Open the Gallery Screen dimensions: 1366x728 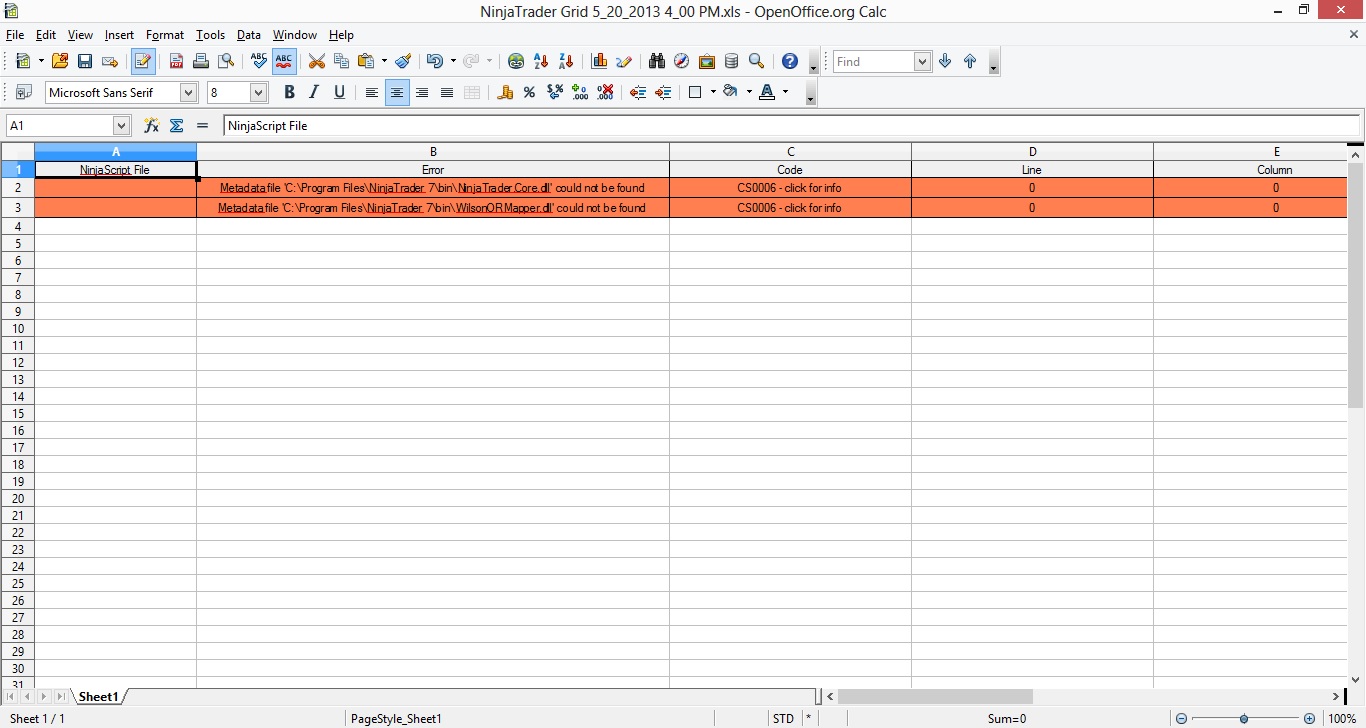(x=707, y=61)
